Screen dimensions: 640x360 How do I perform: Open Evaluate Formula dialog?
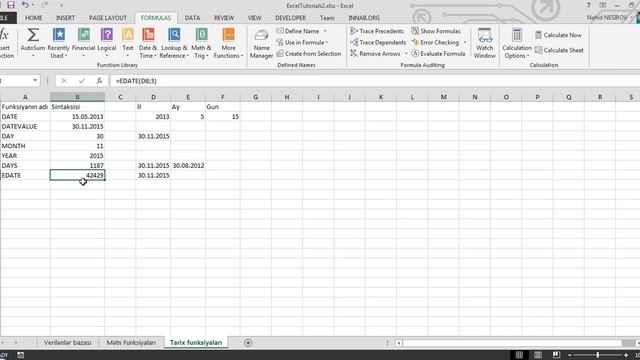click(438, 53)
